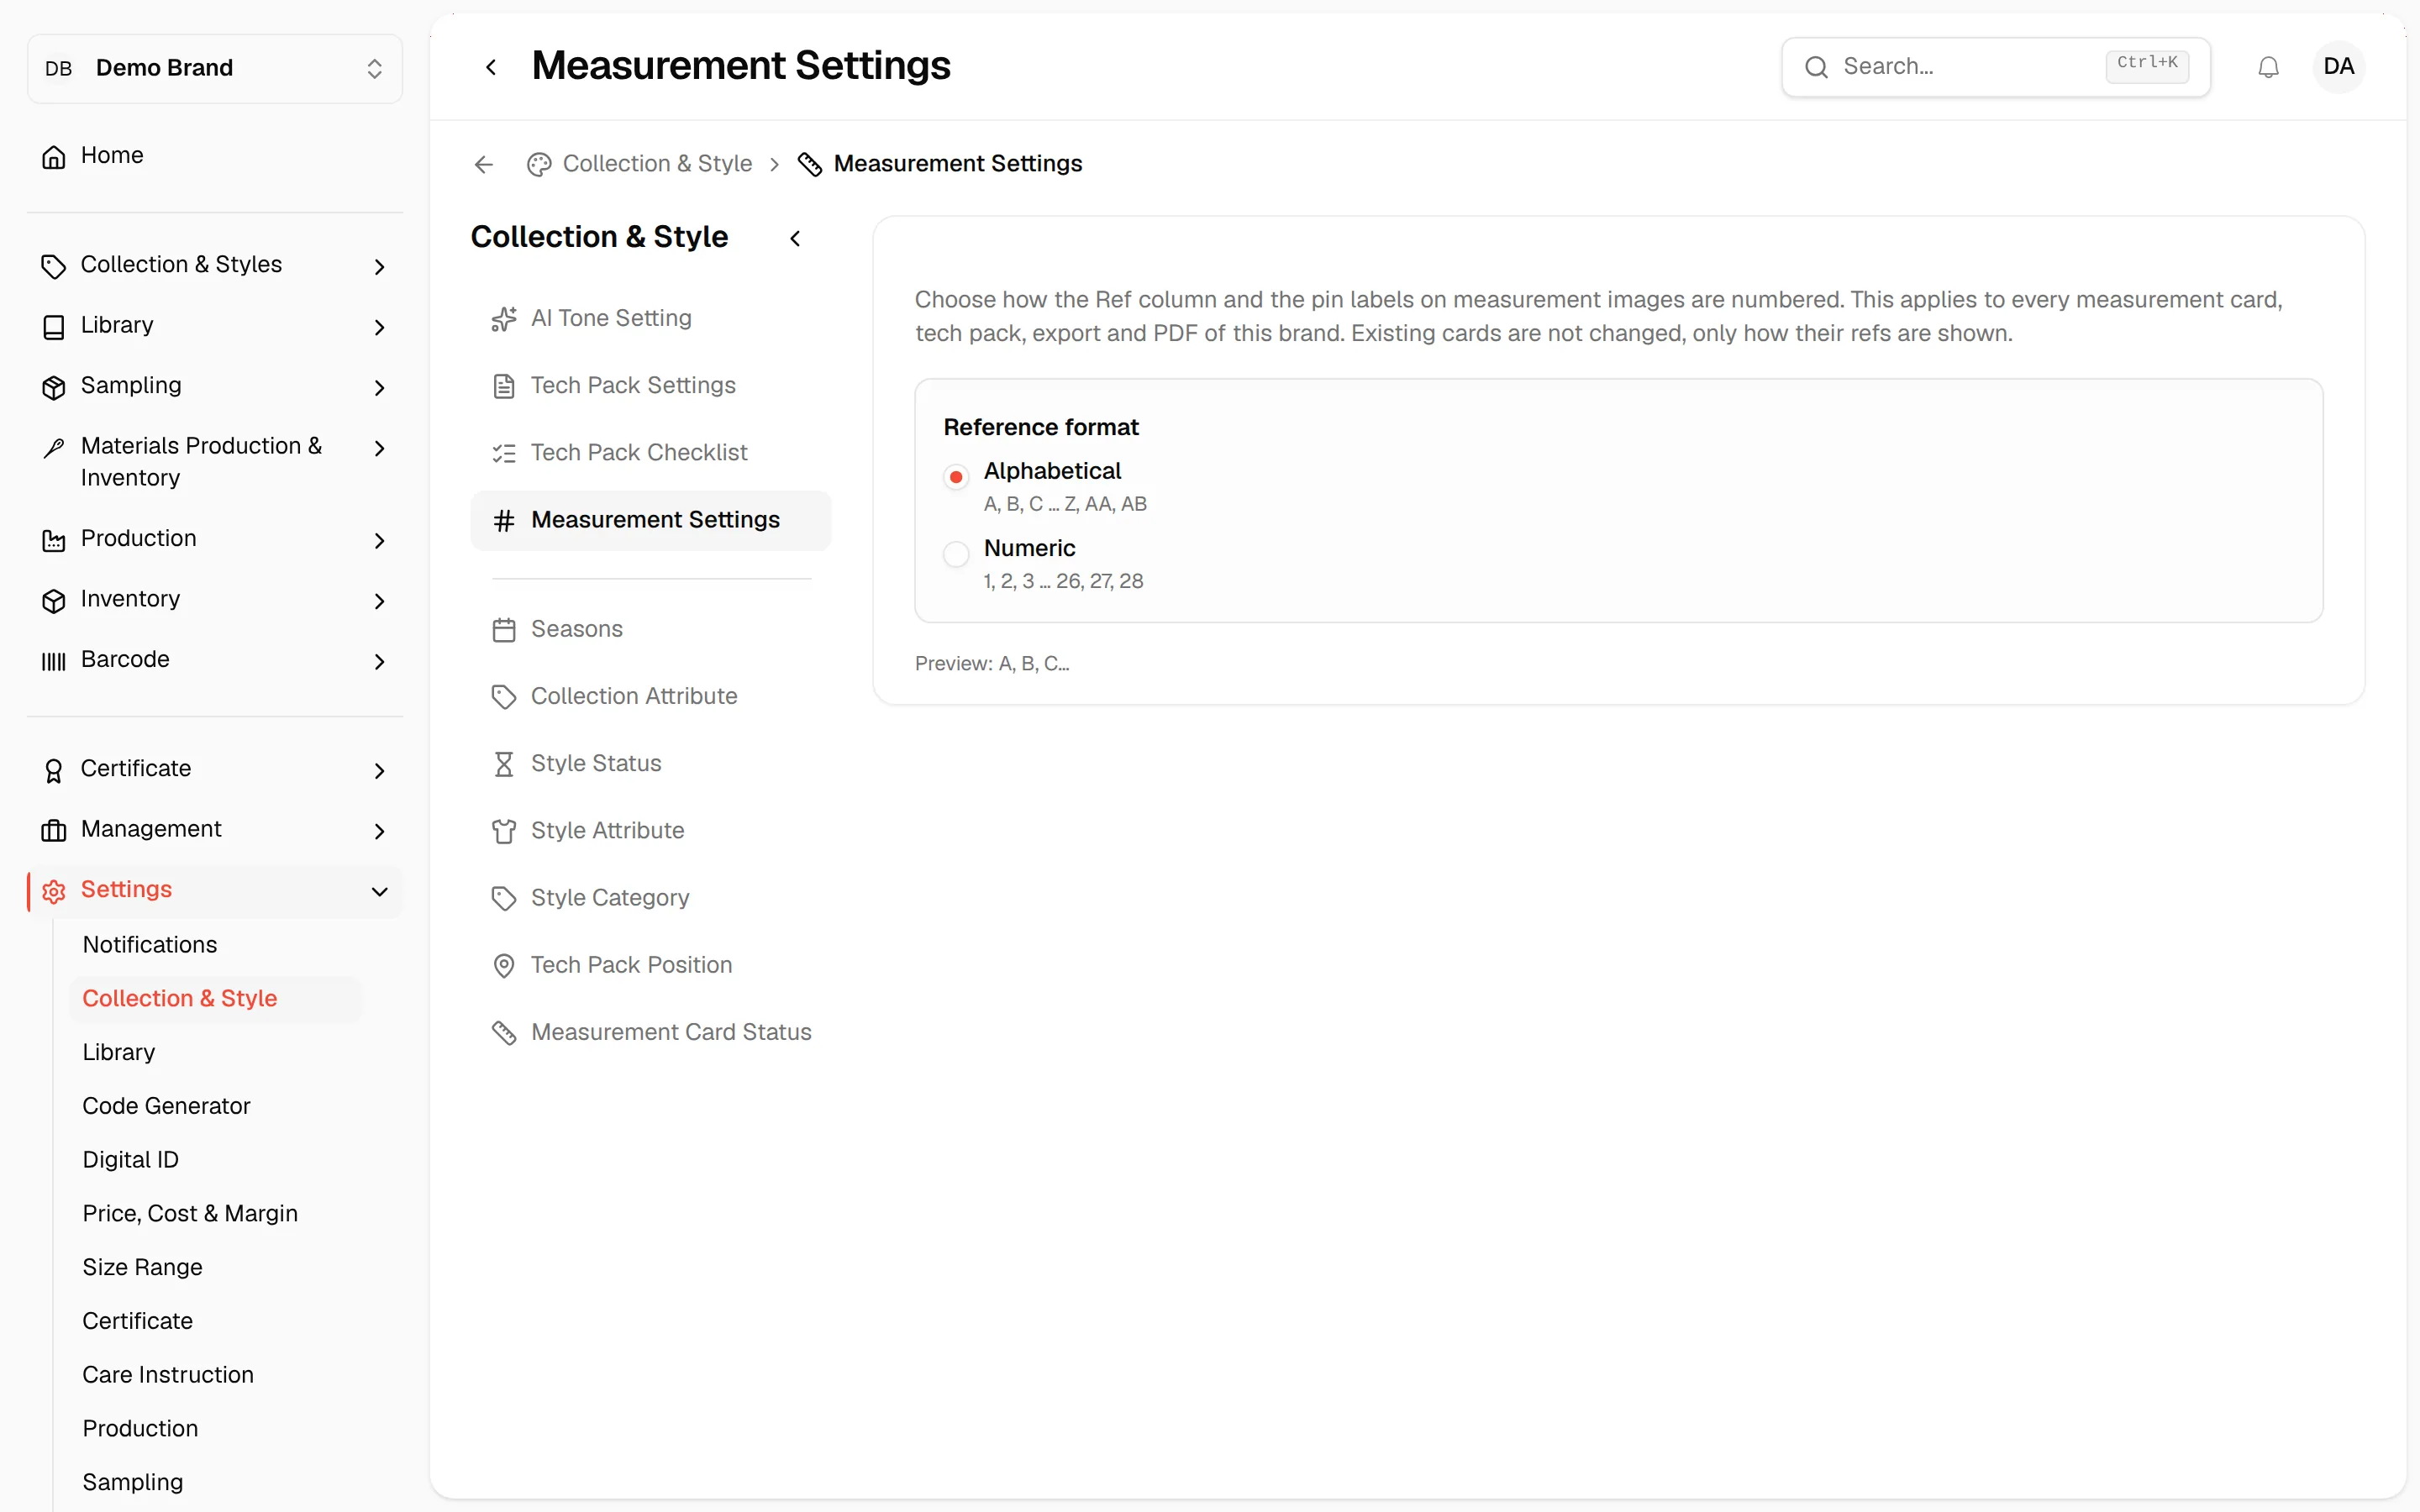The image size is (2420, 1512).
Task: Click the Tech Pack Position pin icon
Action: pyautogui.click(x=504, y=965)
